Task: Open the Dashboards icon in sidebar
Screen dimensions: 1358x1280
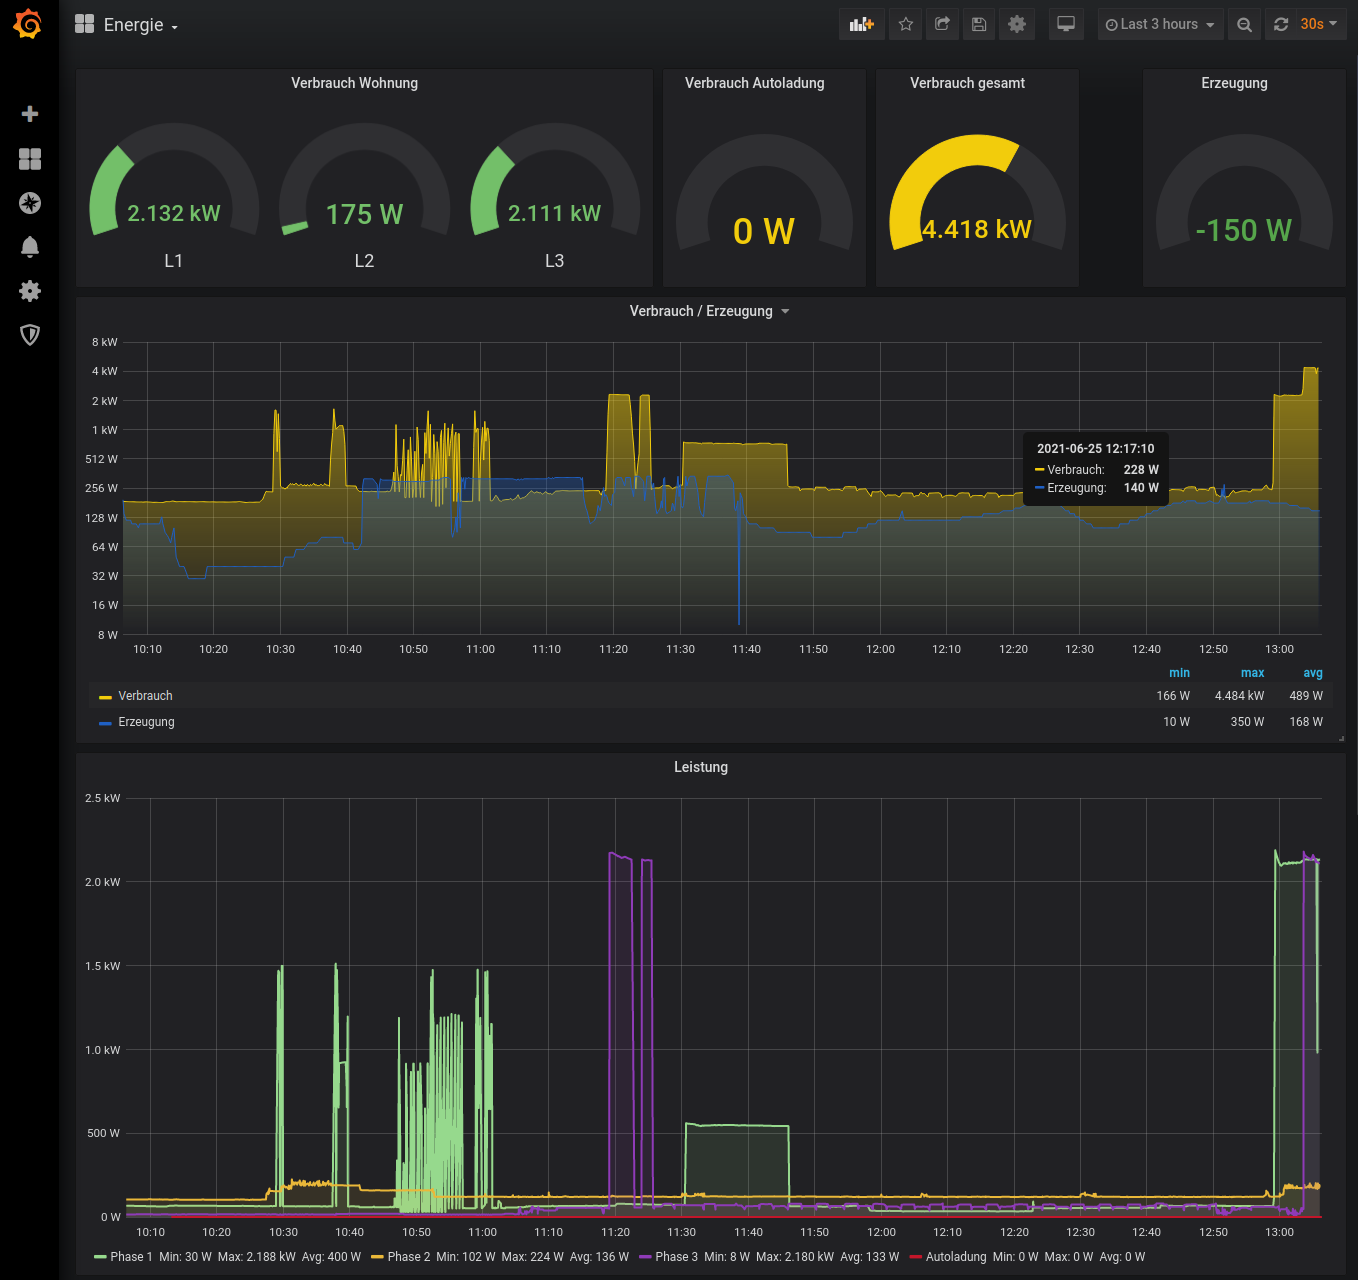Action: click(30, 159)
